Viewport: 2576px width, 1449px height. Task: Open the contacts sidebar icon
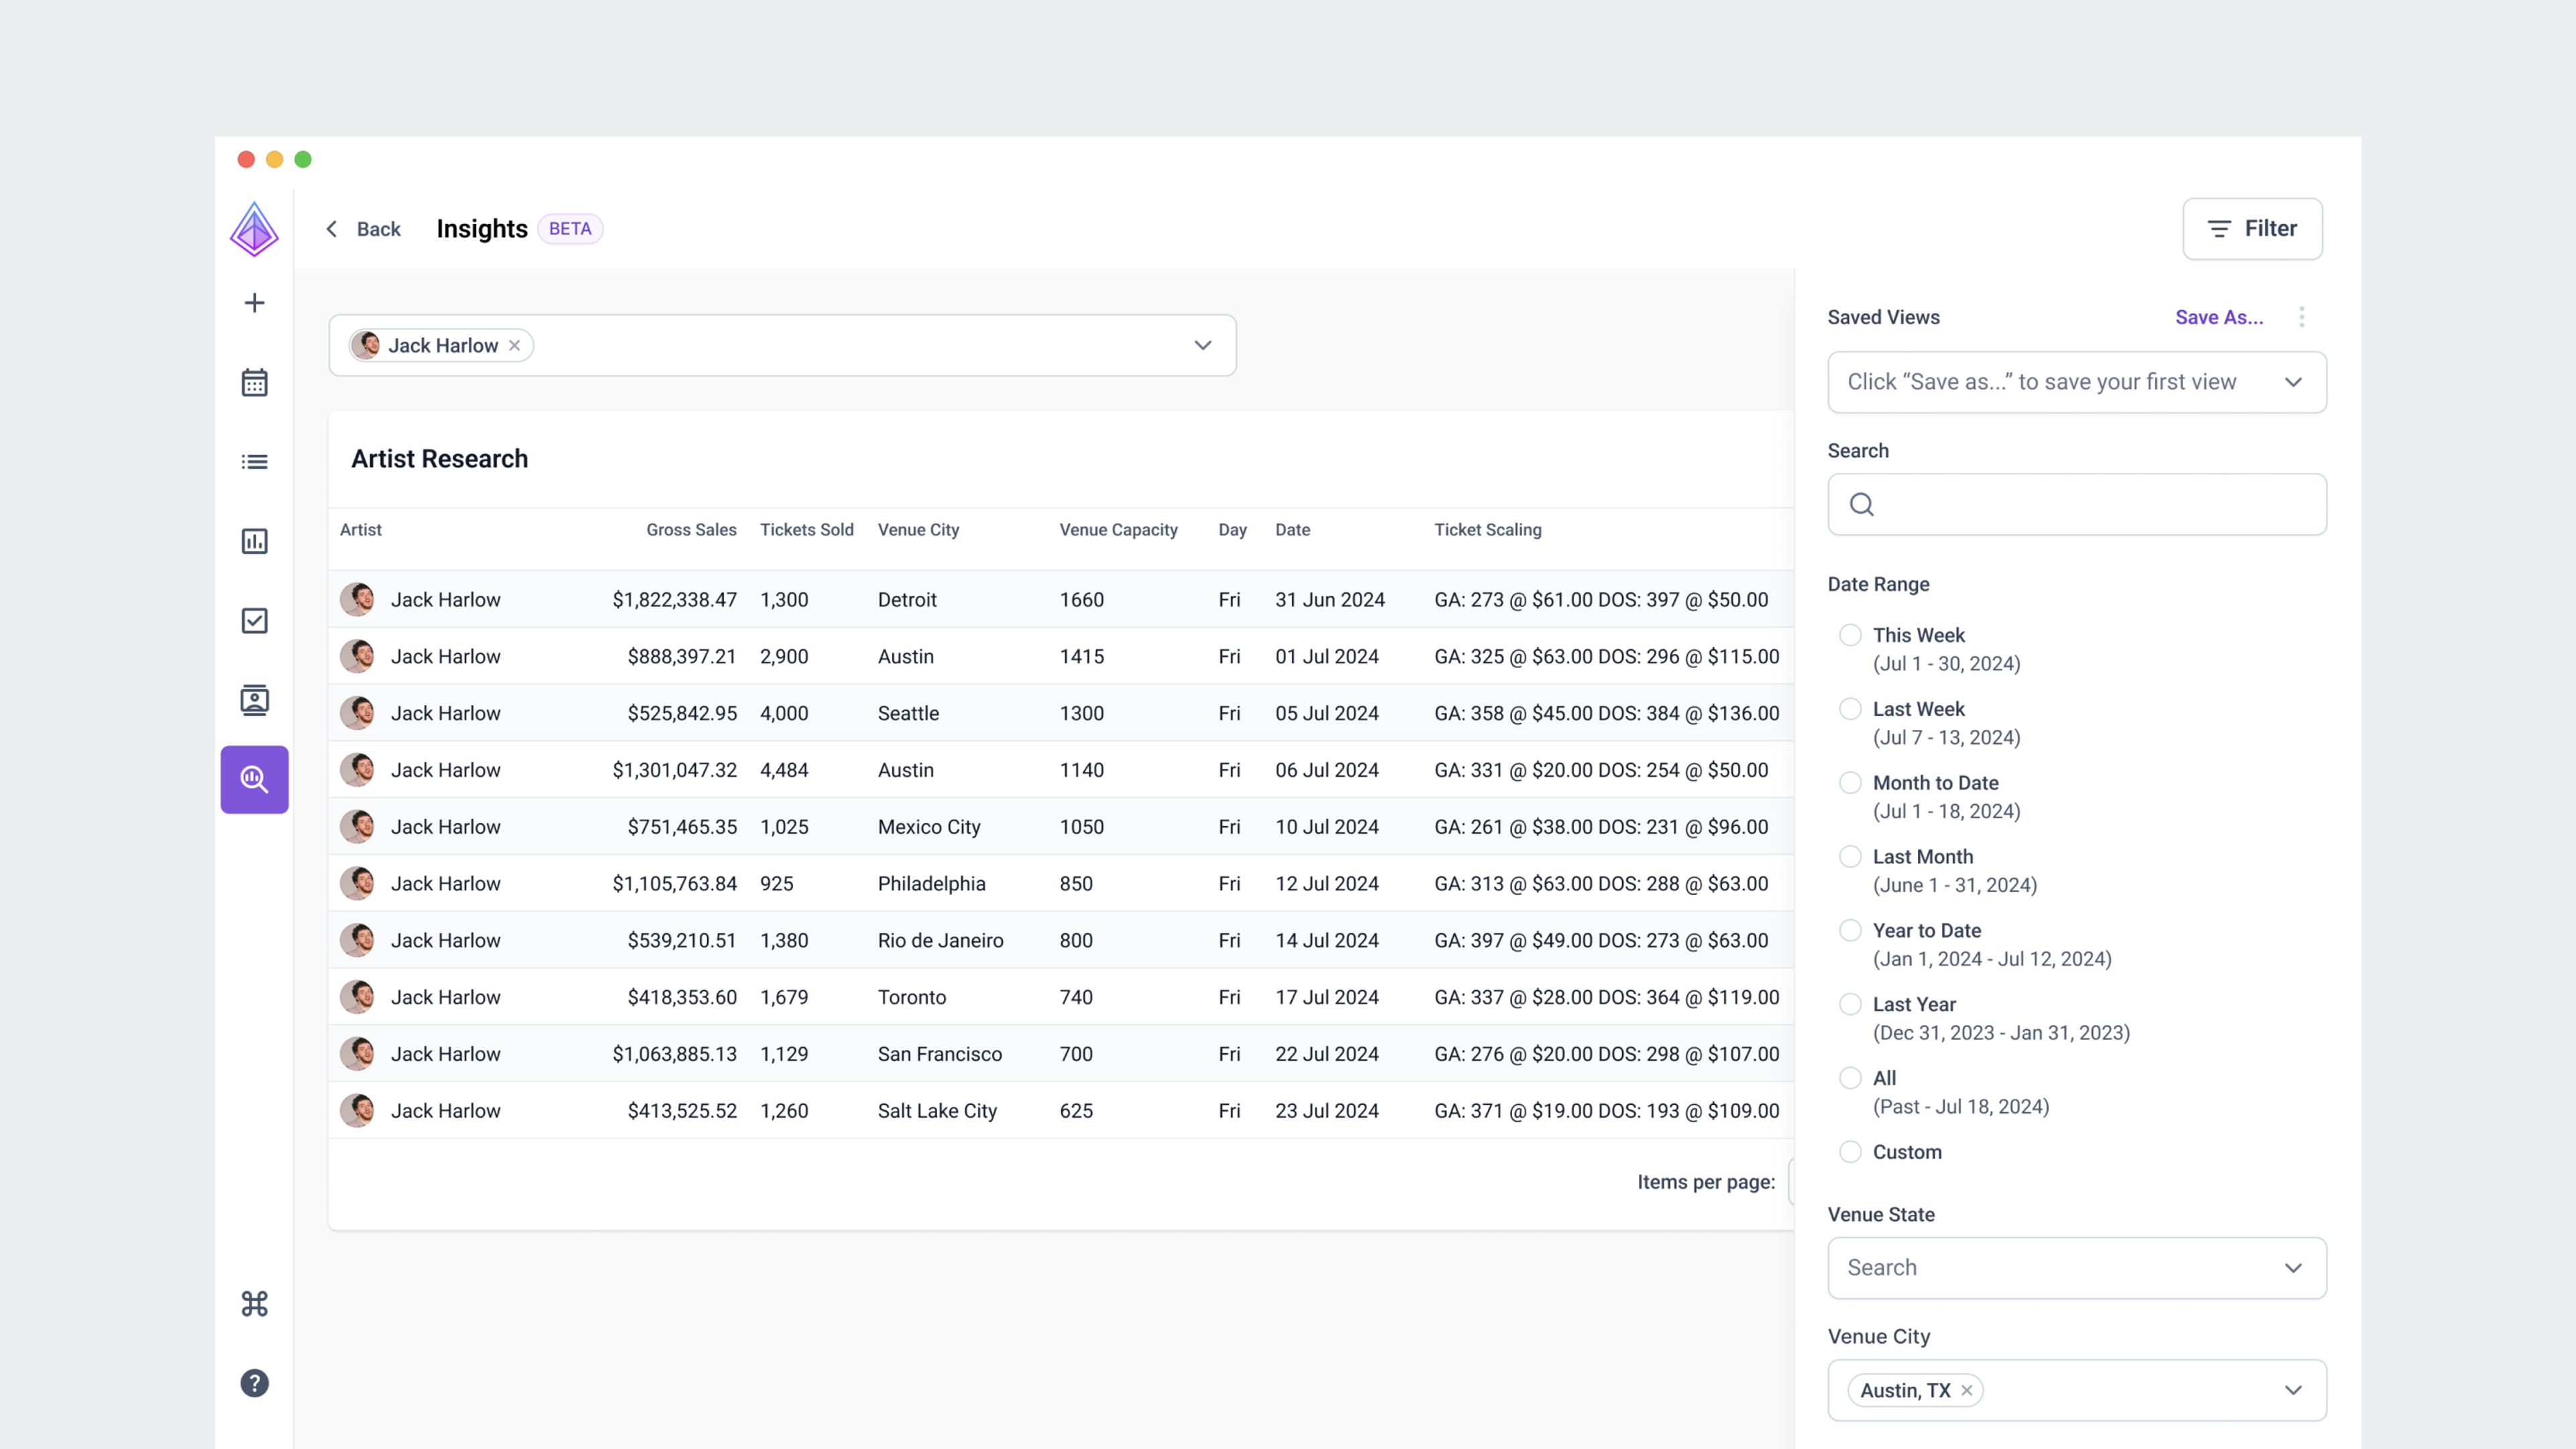[254, 700]
